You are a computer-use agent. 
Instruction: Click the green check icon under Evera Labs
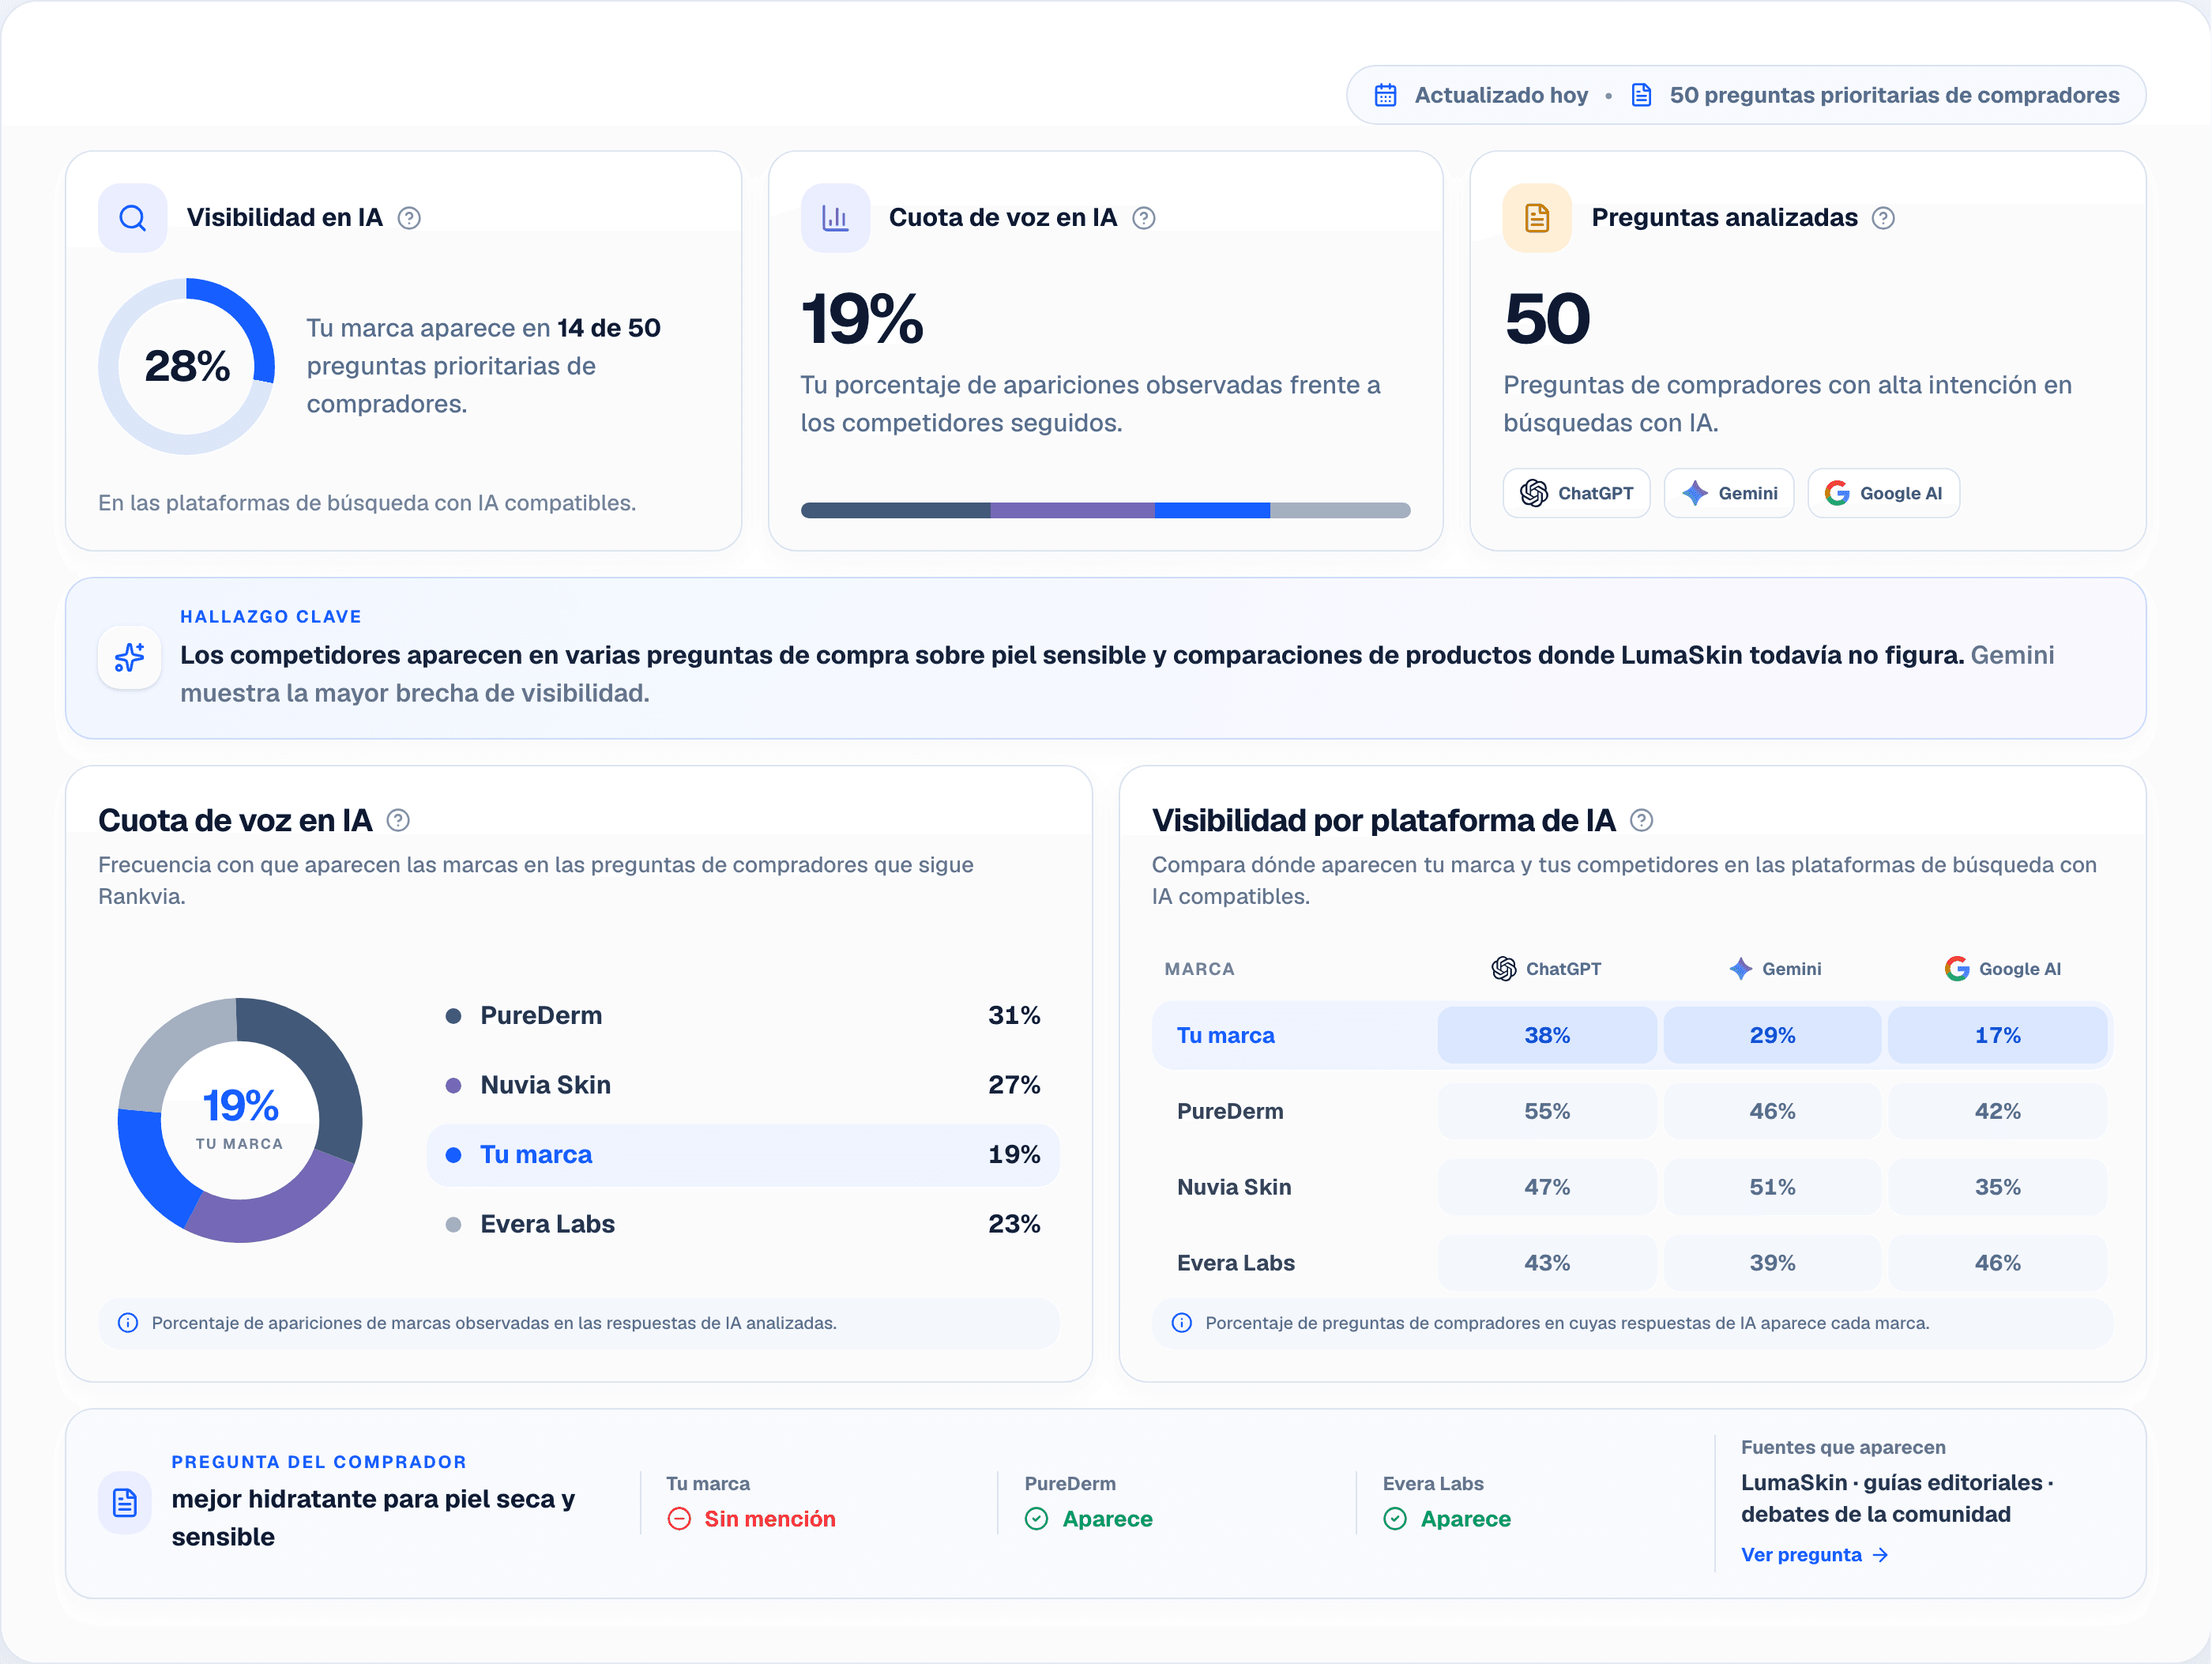coord(1395,1519)
